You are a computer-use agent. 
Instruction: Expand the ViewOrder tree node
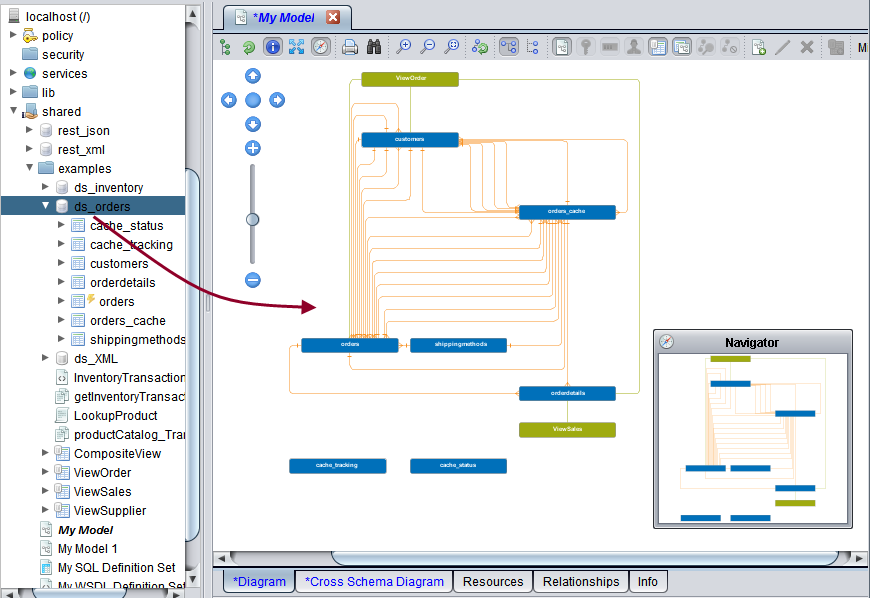(x=46, y=472)
